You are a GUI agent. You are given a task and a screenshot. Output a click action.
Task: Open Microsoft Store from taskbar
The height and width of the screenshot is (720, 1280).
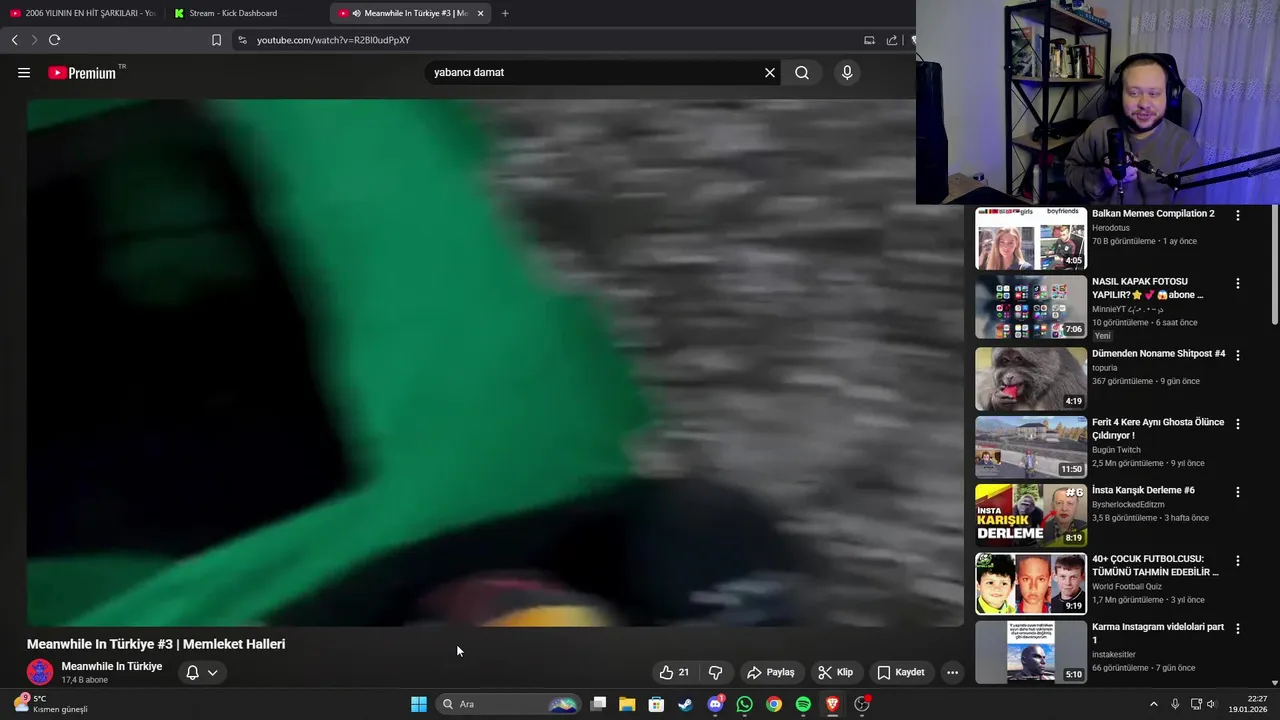point(656,704)
